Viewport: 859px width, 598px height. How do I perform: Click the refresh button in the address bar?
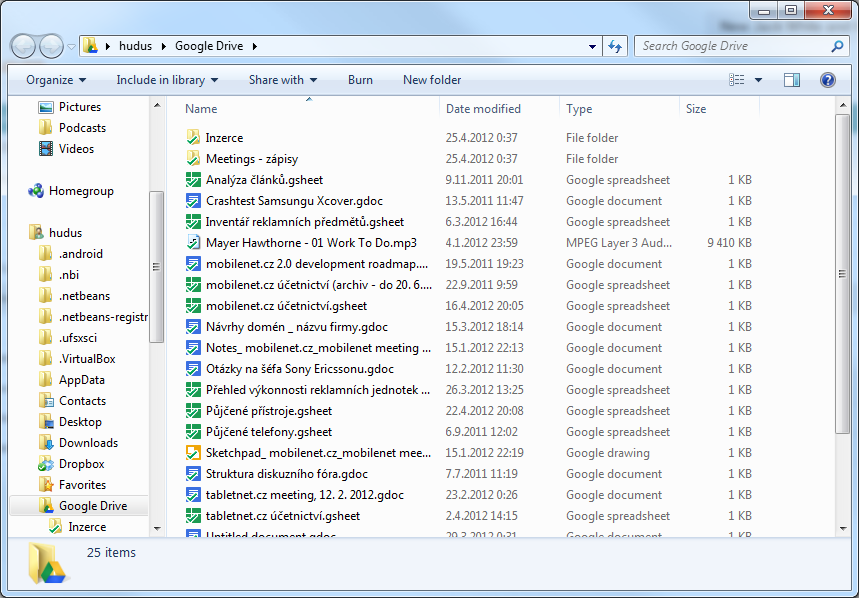click(614, 46)
